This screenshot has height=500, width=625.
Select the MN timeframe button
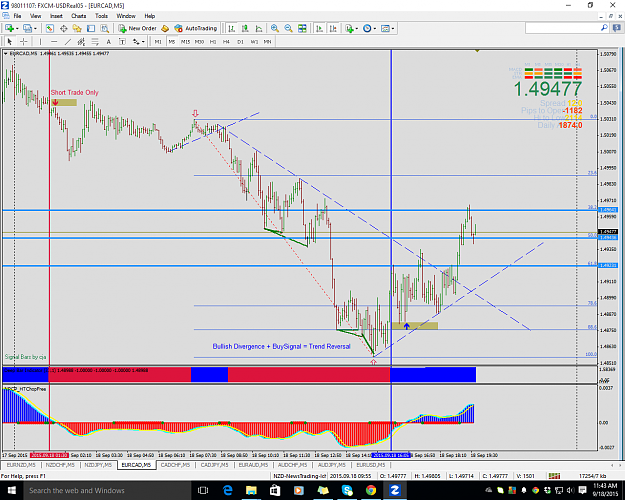point(267,41)
